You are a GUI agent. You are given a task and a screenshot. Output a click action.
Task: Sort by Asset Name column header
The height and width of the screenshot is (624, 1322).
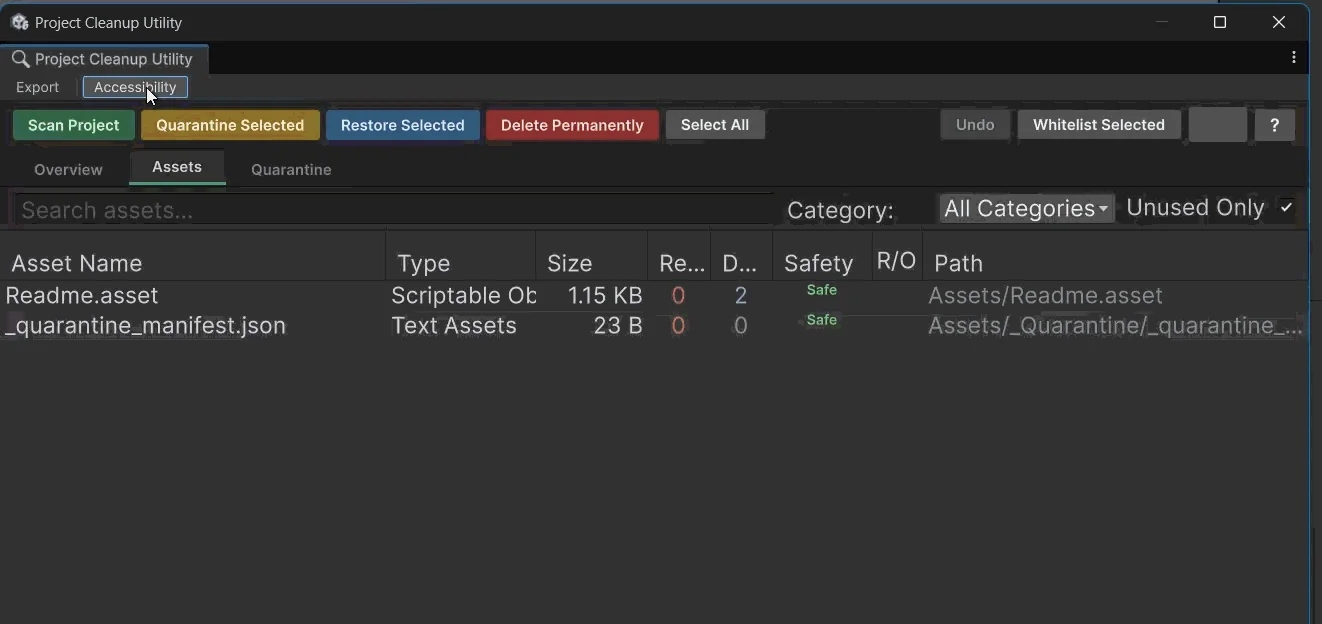click(193, 263)
